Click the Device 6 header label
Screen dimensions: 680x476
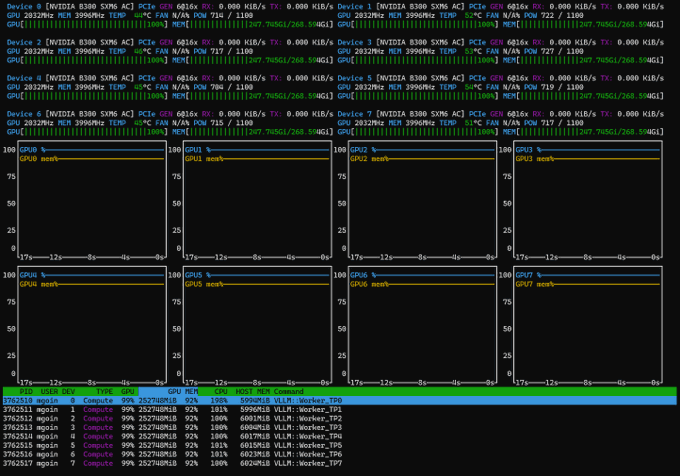[24, 114]
